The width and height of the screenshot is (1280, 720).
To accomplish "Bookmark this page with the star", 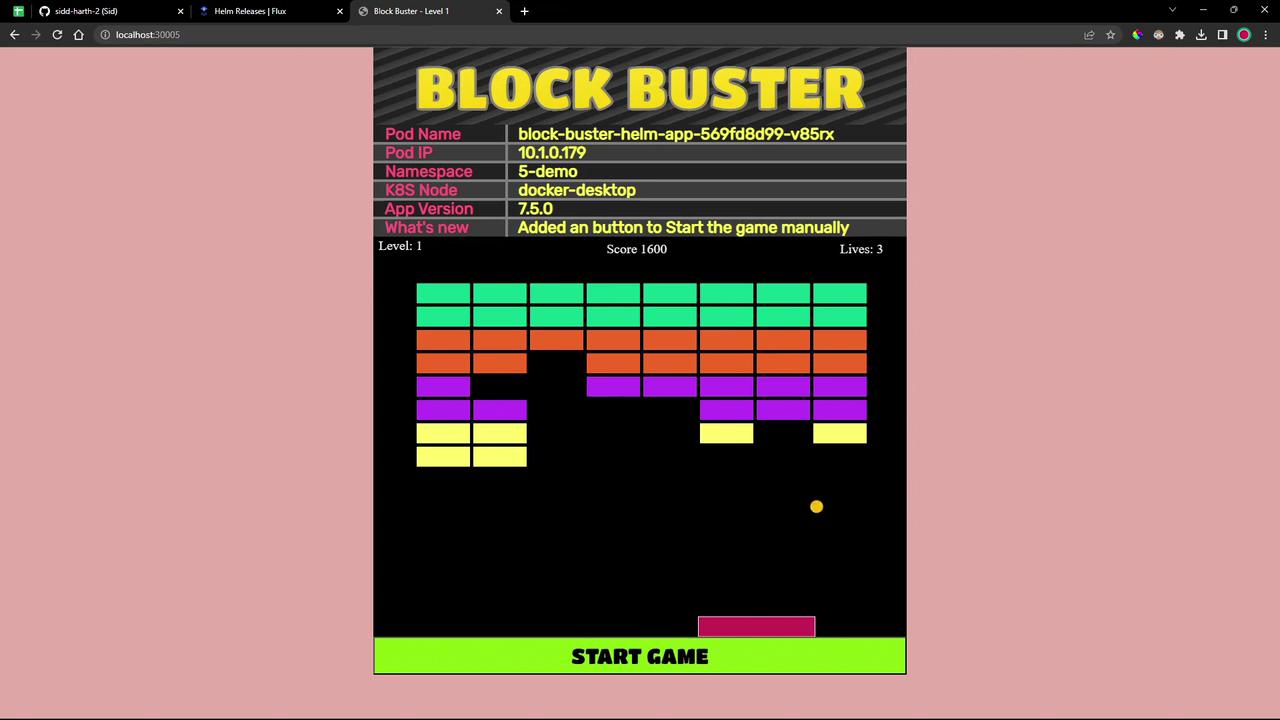I will [x=1110, y=35].
